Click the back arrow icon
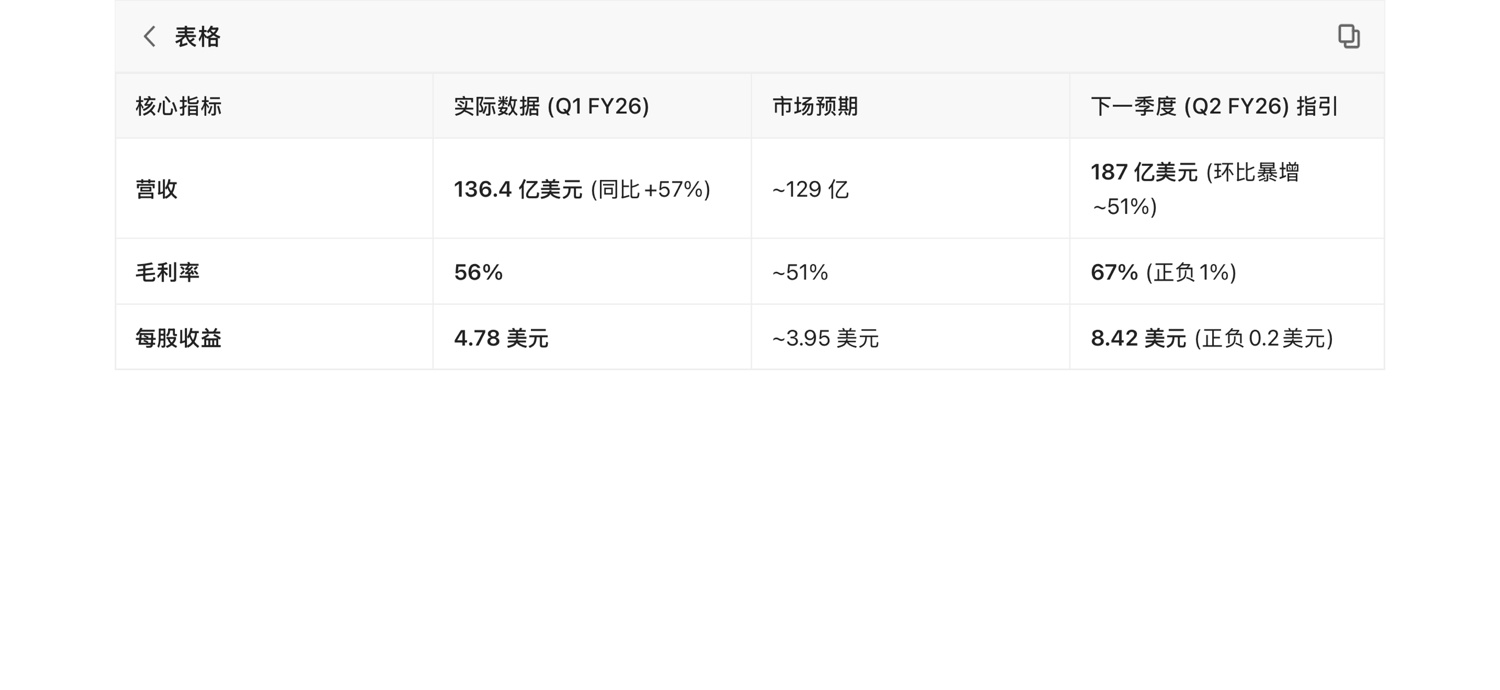Viewport: 1500px width, 690px height. point(150,37)
